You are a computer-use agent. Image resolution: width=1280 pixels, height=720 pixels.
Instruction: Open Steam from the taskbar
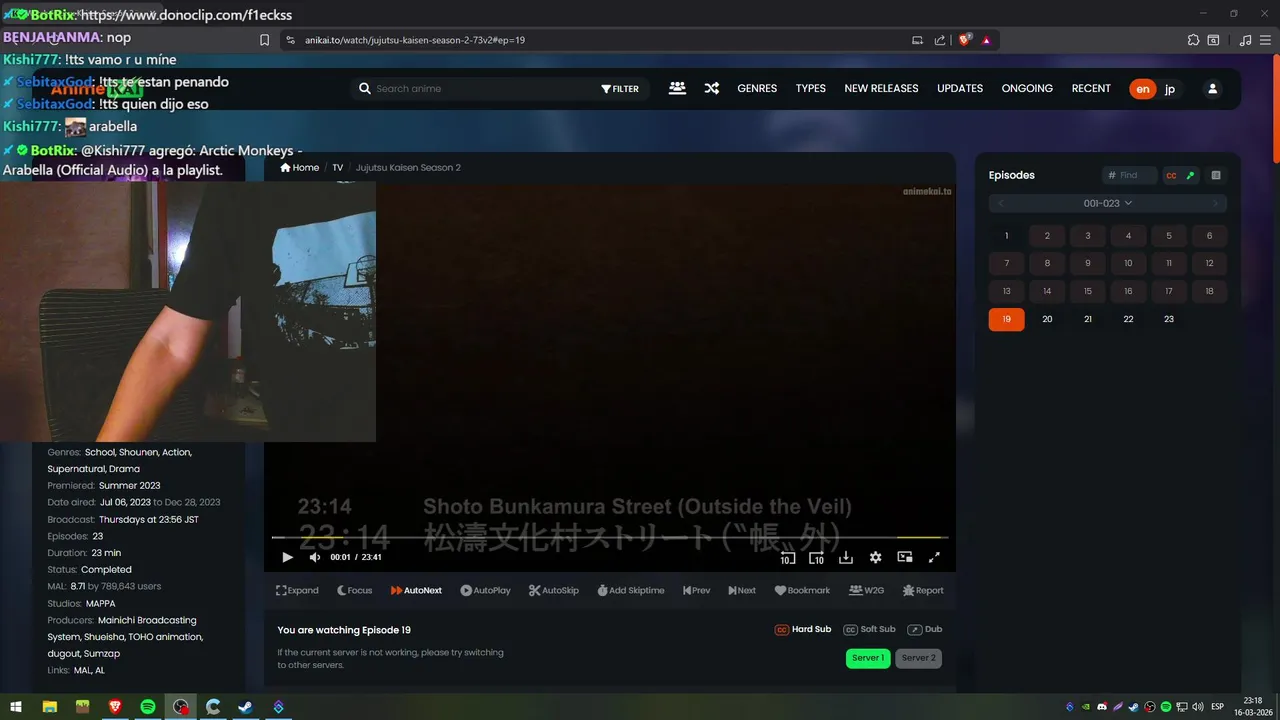coord(245,707)
